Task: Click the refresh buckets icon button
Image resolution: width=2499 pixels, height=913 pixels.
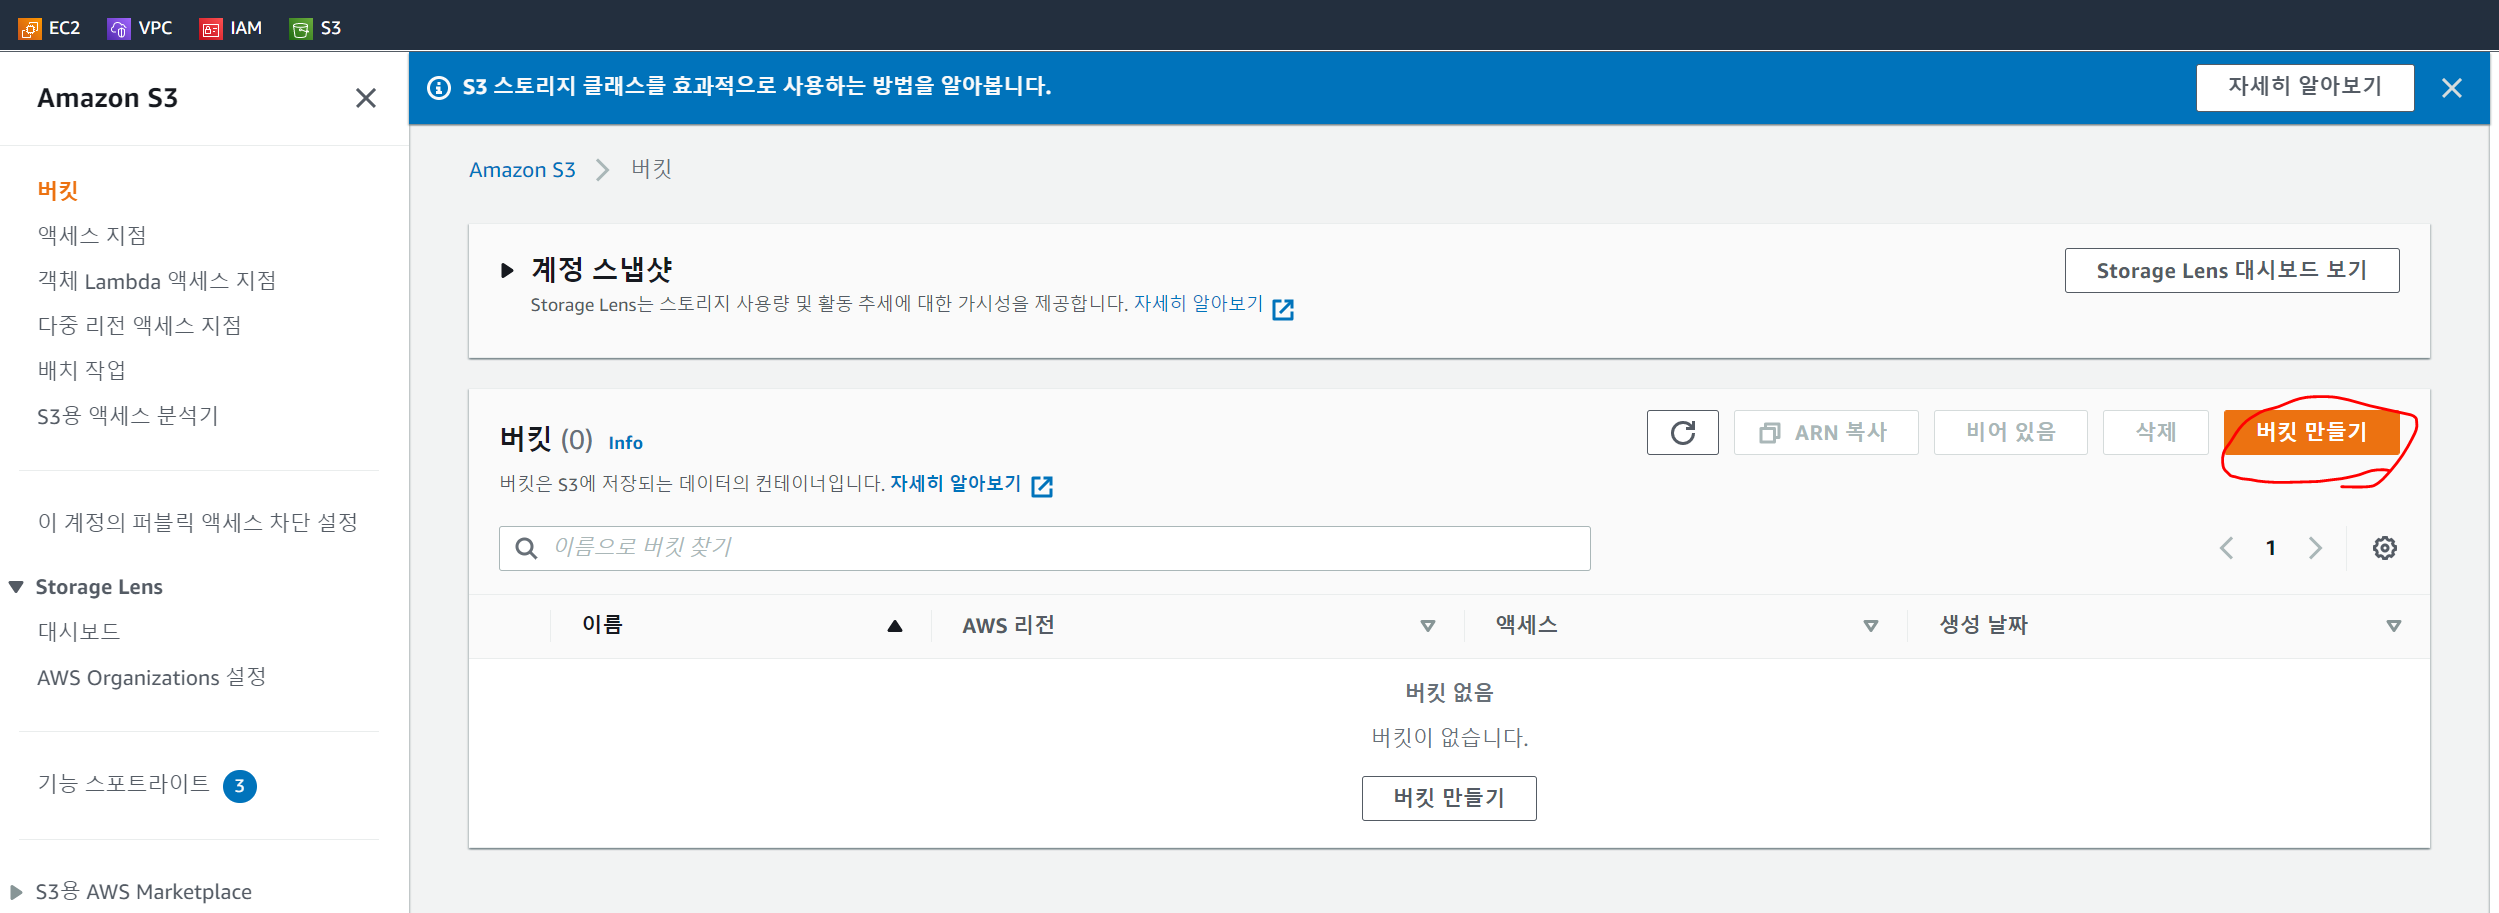Action: (1683, 432)
